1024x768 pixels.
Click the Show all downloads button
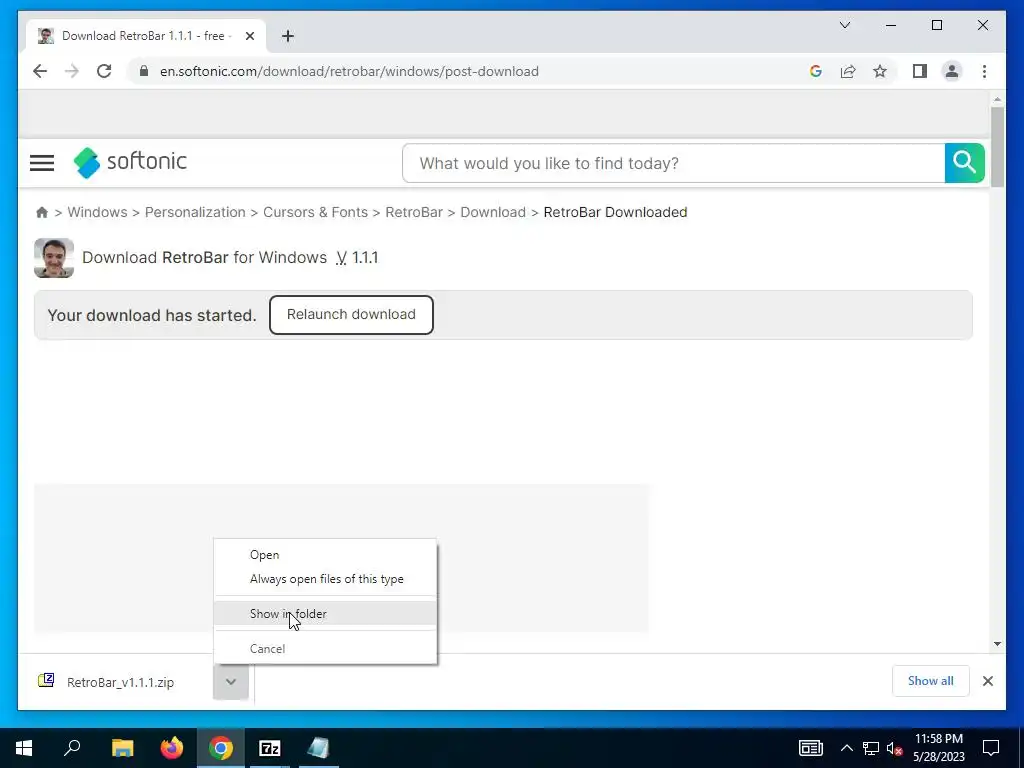[x=931, y=681]
